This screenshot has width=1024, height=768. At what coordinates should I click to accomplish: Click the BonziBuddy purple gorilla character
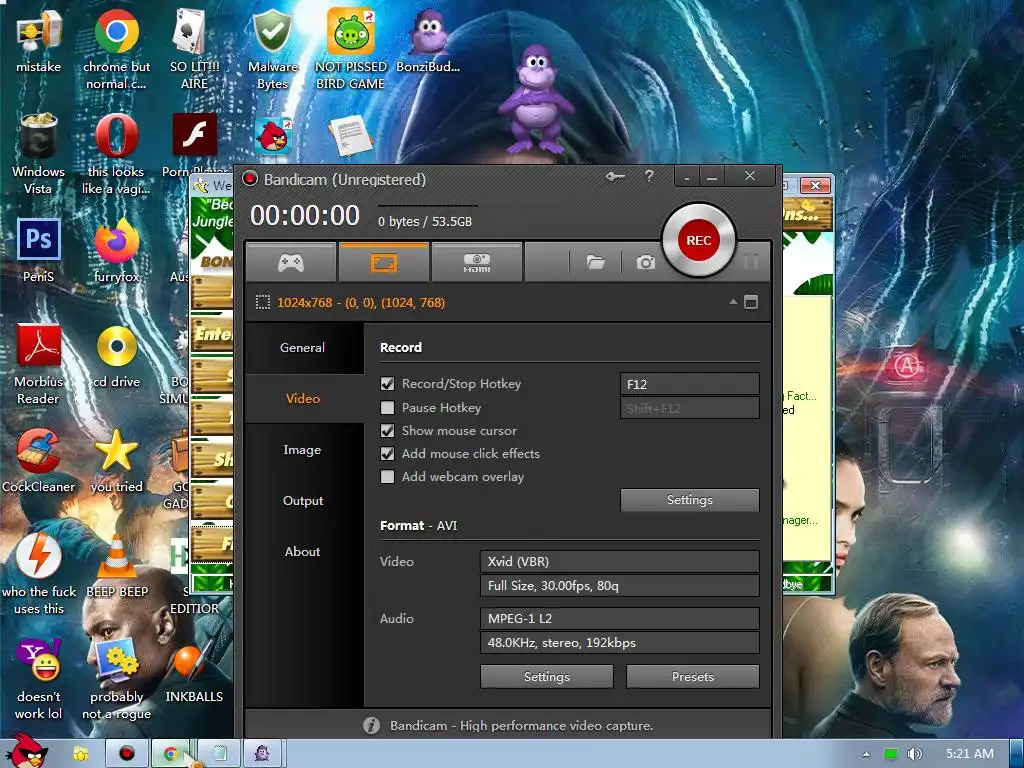pyautogui.click(x=536, y=99)
